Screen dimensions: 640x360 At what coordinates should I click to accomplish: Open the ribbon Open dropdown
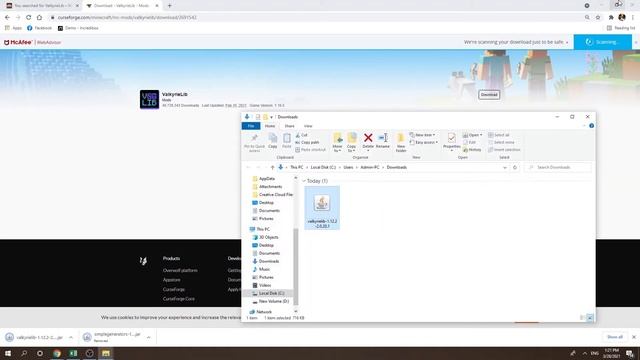(x=473, y=135)
